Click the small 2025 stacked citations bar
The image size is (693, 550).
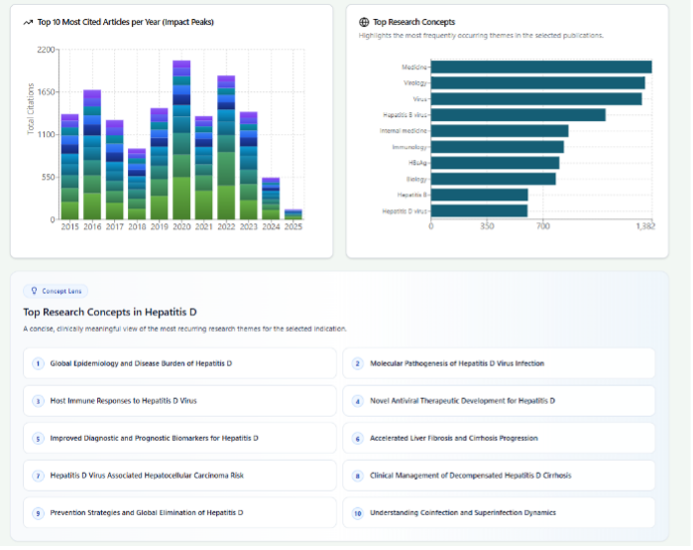click(293, 215)
